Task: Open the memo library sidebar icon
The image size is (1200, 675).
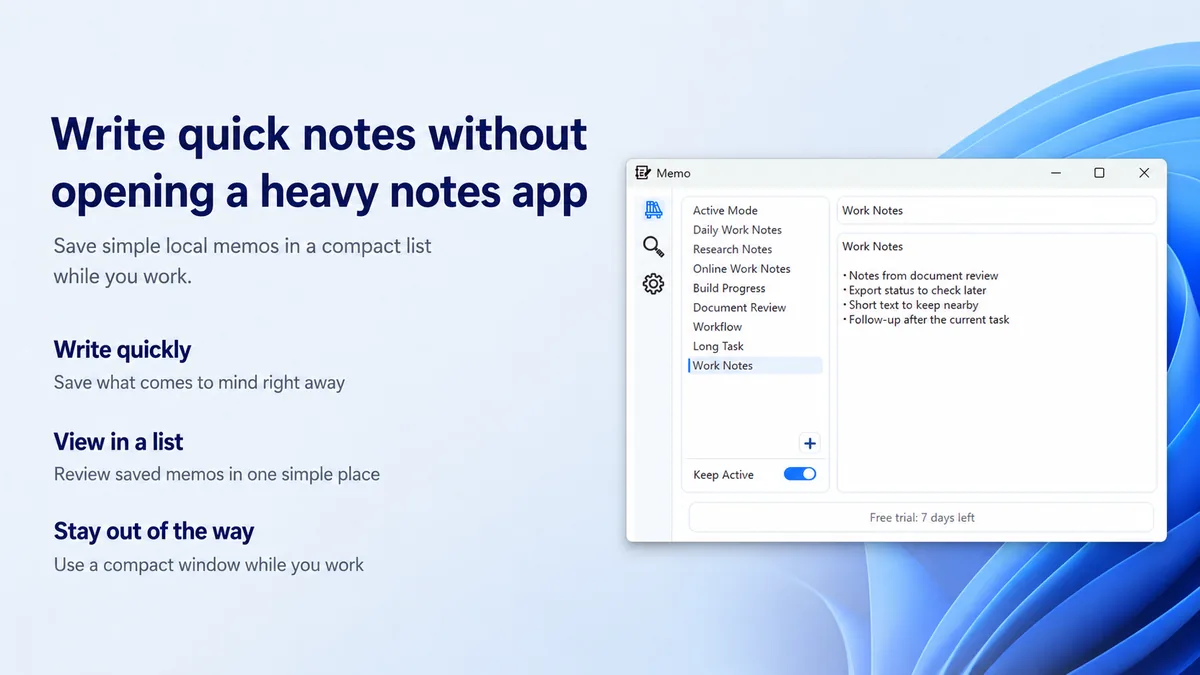Action: (x=653, y=210)
